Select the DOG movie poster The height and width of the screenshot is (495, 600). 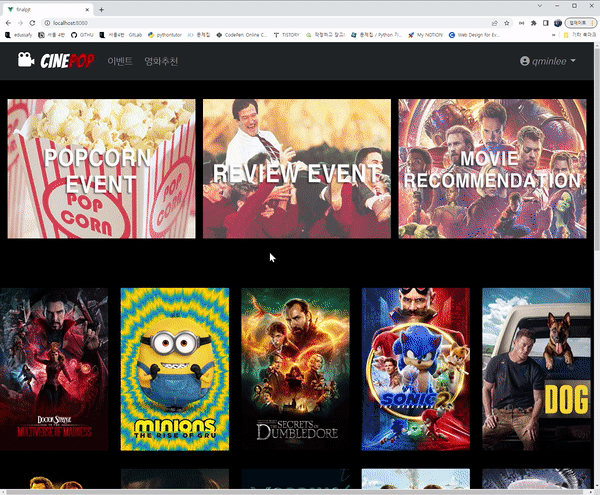(536, 369)
